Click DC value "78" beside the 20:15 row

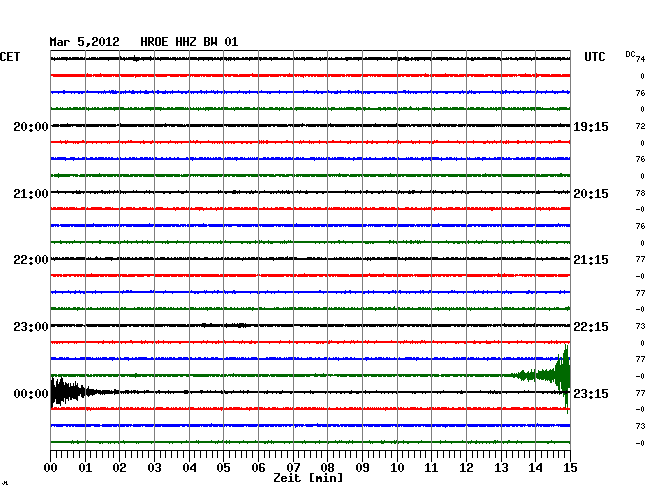[640, 193]
